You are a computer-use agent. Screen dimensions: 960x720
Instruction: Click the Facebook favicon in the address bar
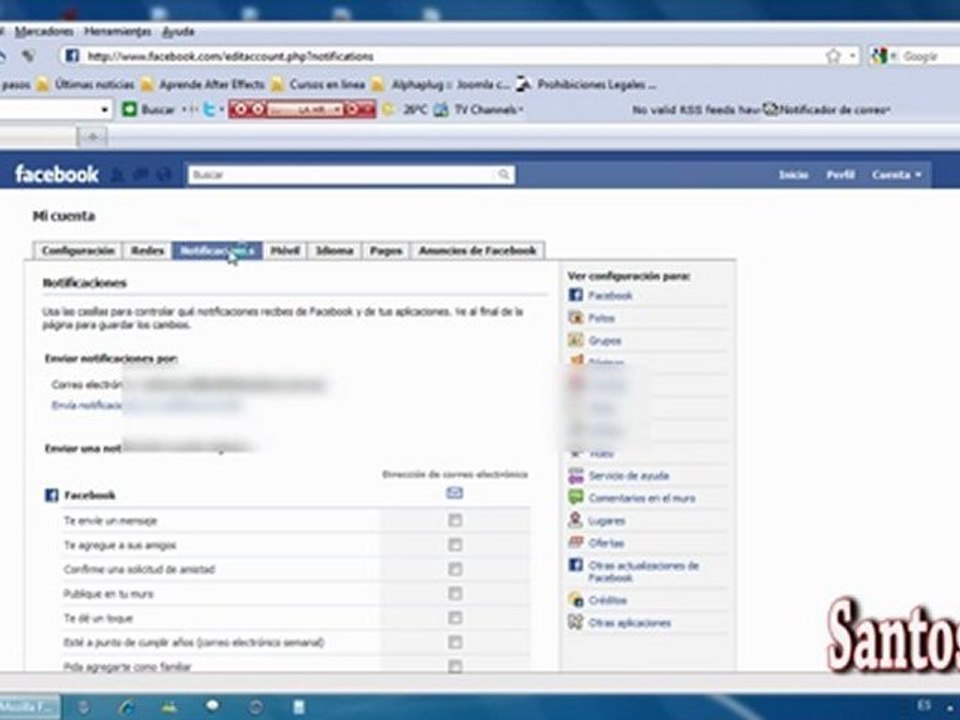[x=72, y=56]
